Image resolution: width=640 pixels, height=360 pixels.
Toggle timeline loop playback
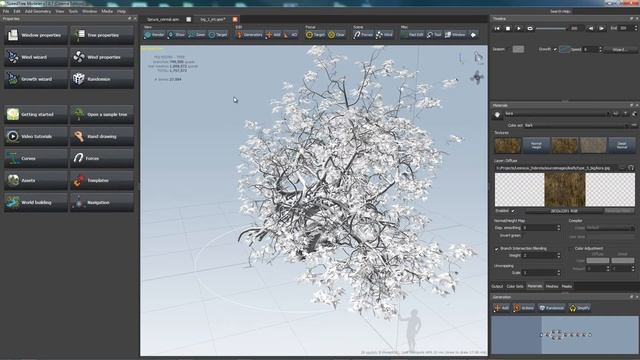(x=530, y=29)
